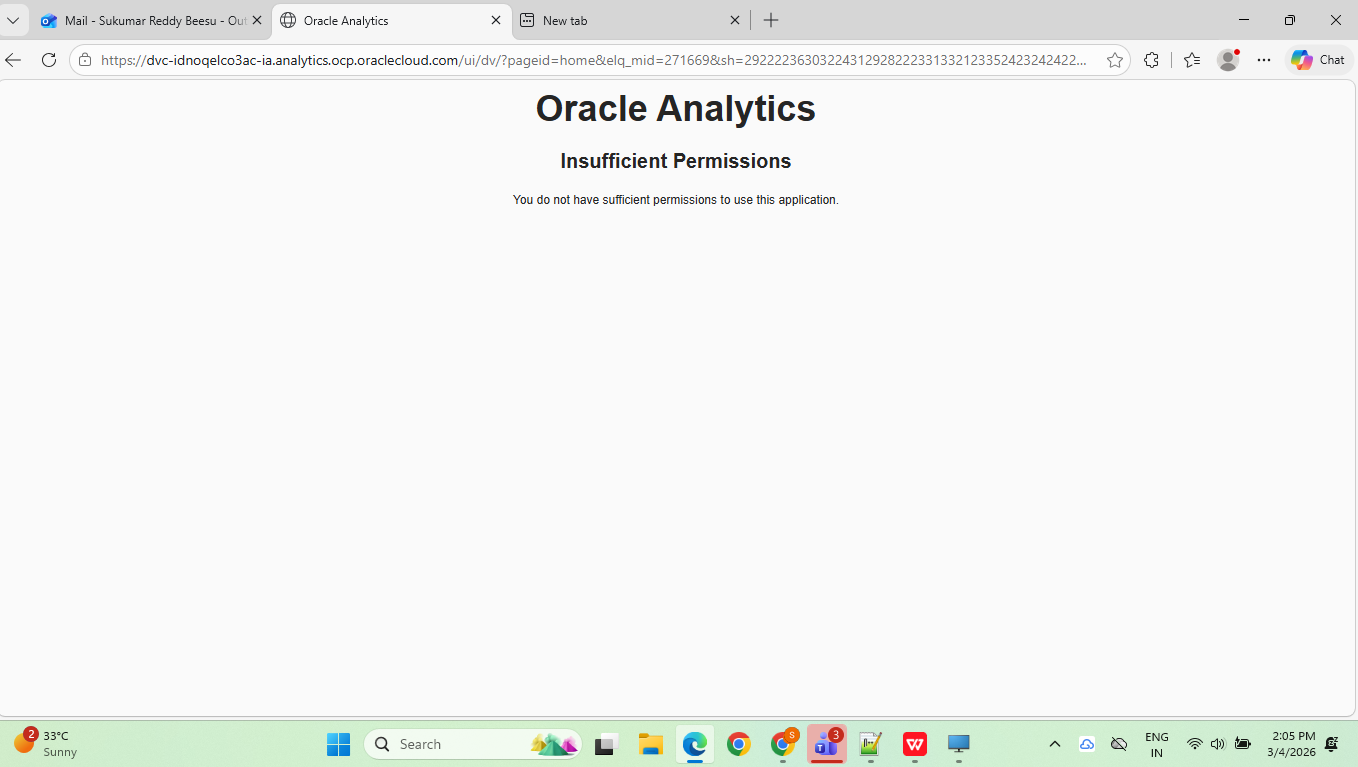Open the notepad-style app on the taskbar
Screen dimensions: 1358x767
871,744
